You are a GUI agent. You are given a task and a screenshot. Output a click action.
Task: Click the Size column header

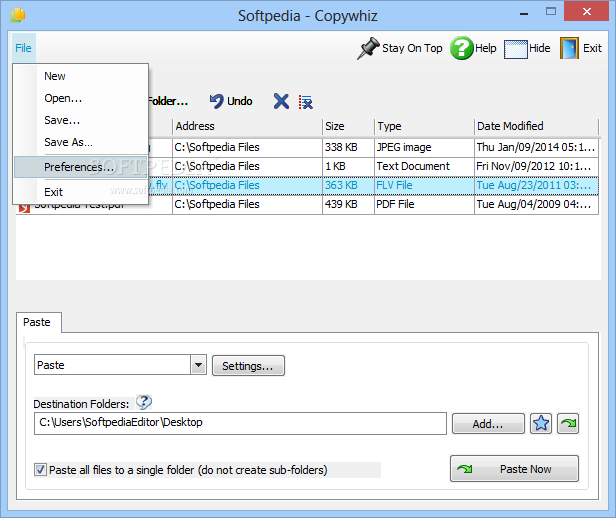(348, 126)
